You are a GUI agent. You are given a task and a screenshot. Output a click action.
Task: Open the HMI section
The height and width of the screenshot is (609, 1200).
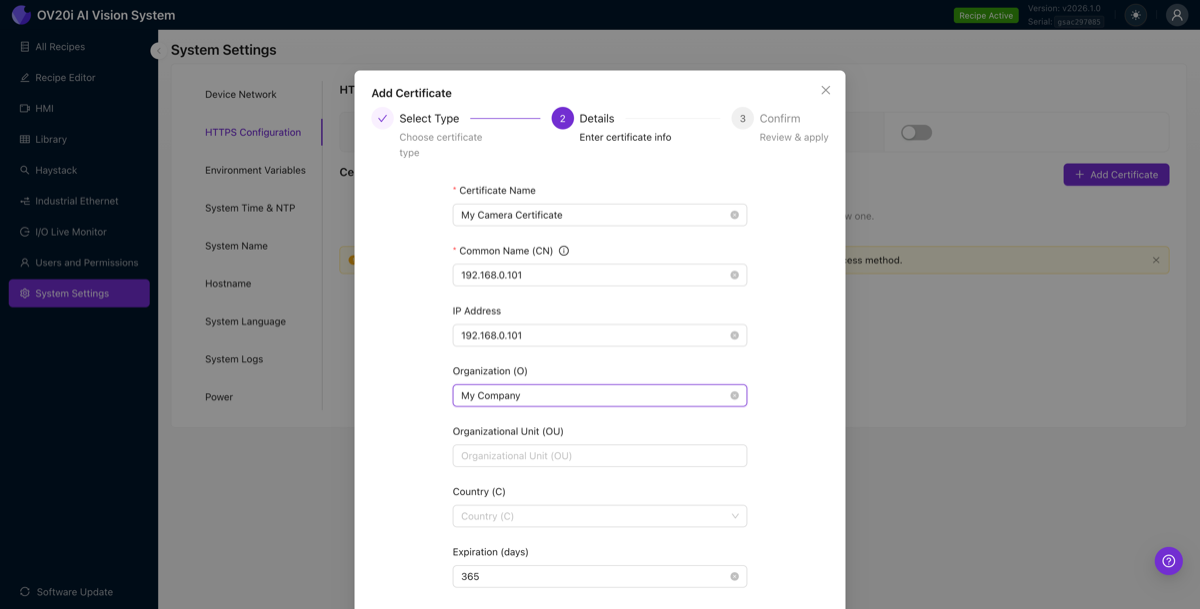click(46, 107)
